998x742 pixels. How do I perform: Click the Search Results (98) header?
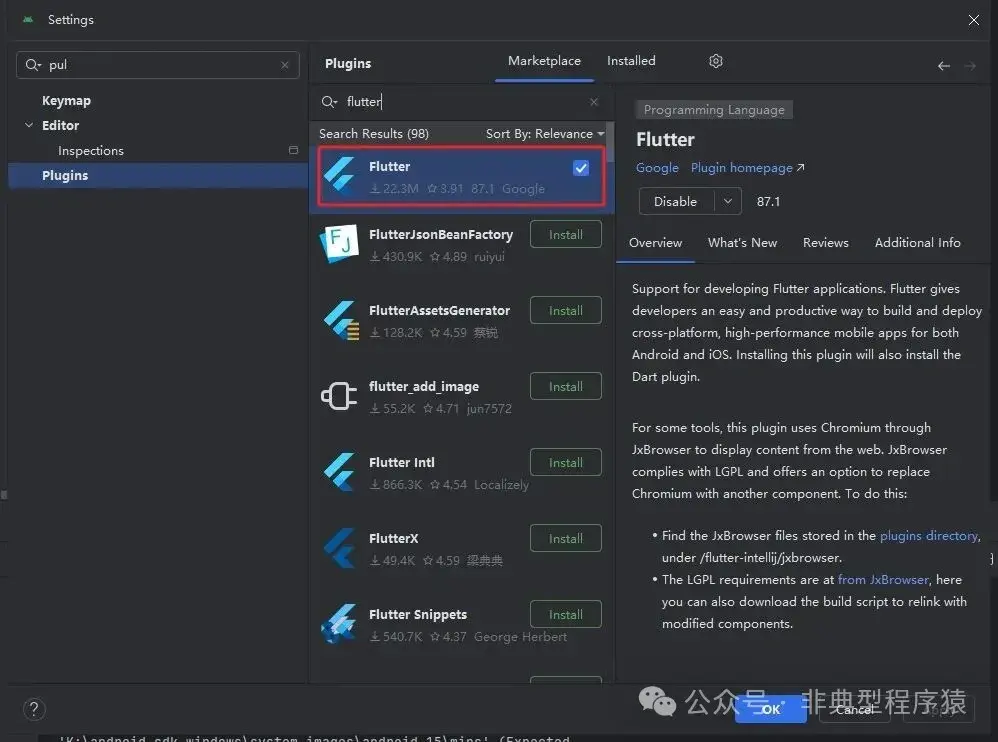click(374, 134)
